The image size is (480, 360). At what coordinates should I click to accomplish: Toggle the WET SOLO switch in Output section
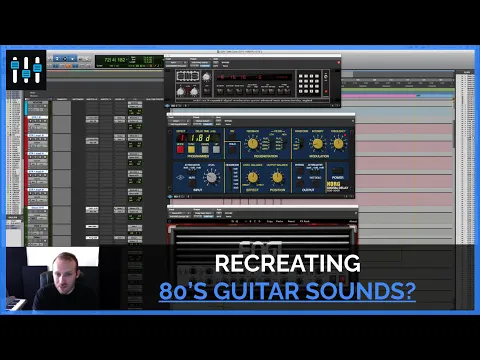(315, 182)
